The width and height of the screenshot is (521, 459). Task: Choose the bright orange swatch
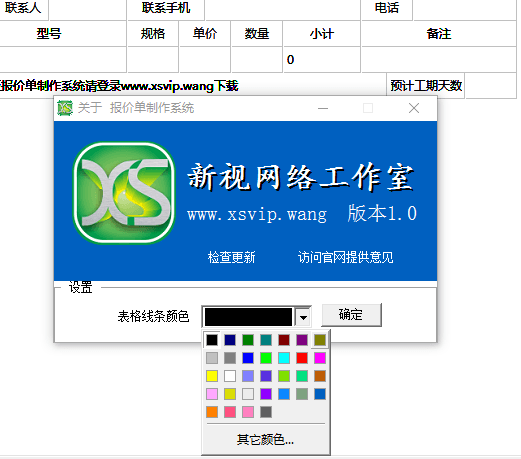[x=212, y=412]
